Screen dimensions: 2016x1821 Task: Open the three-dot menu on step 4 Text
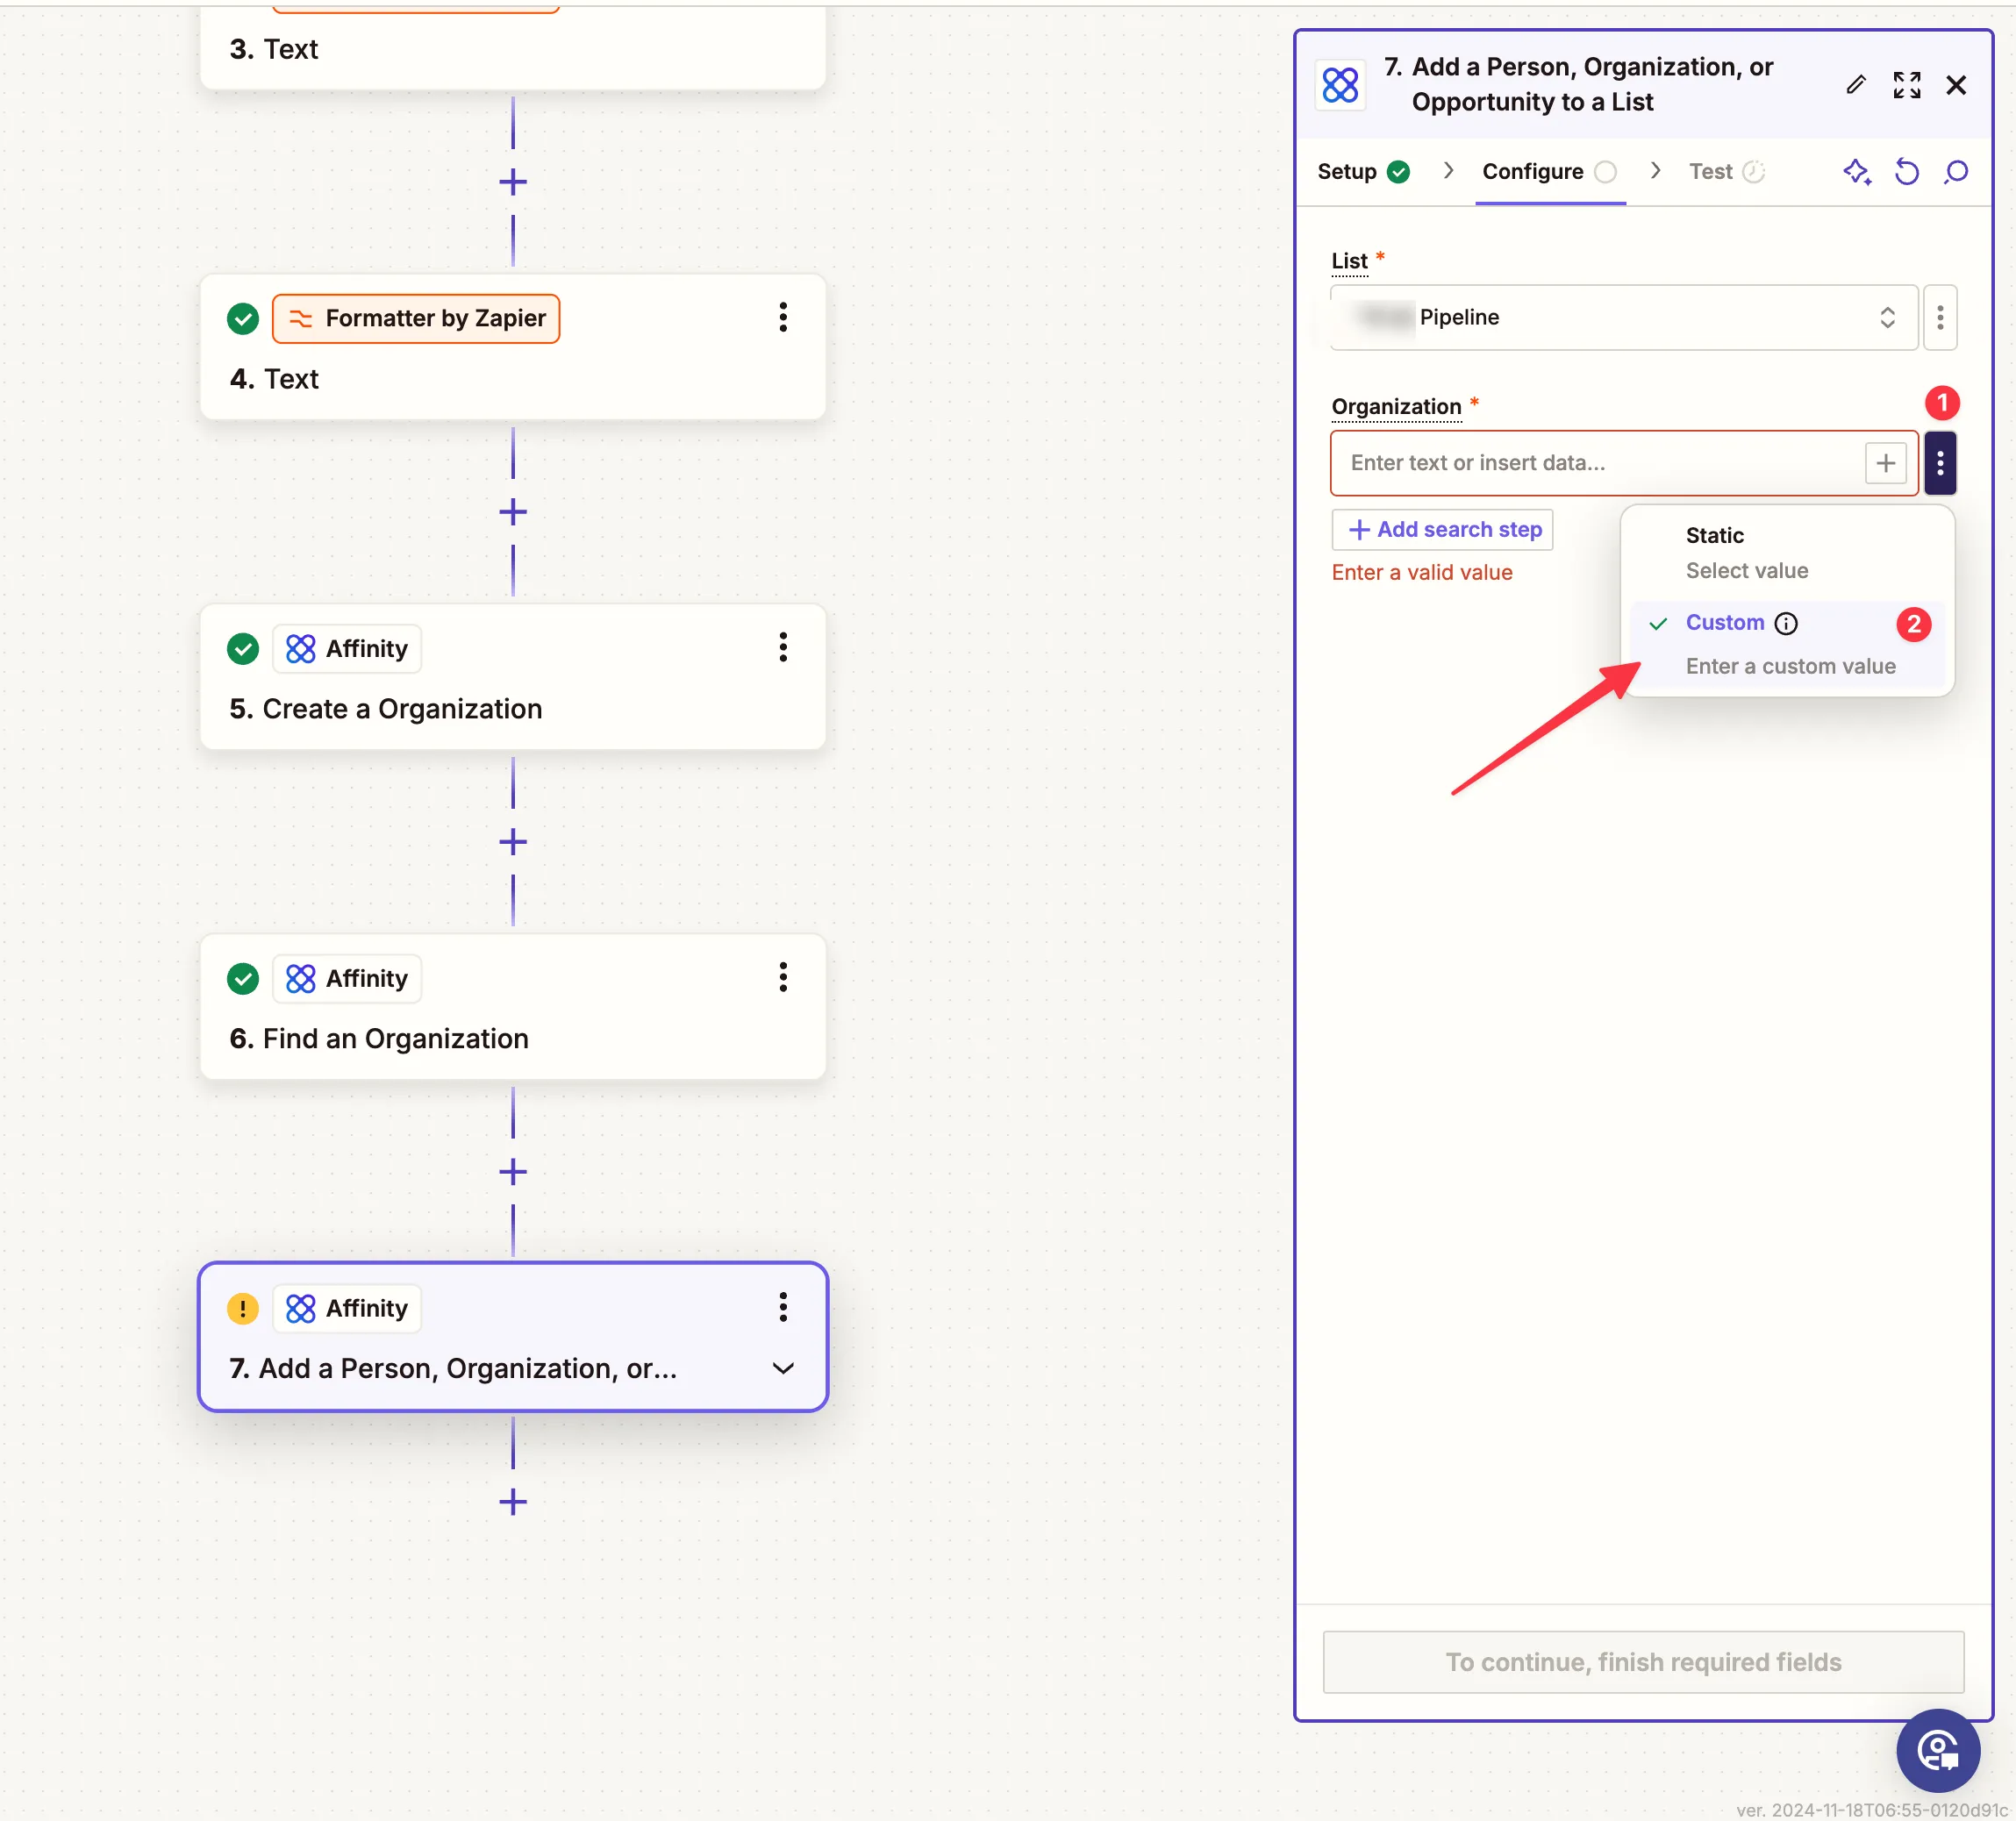point(783,317)
